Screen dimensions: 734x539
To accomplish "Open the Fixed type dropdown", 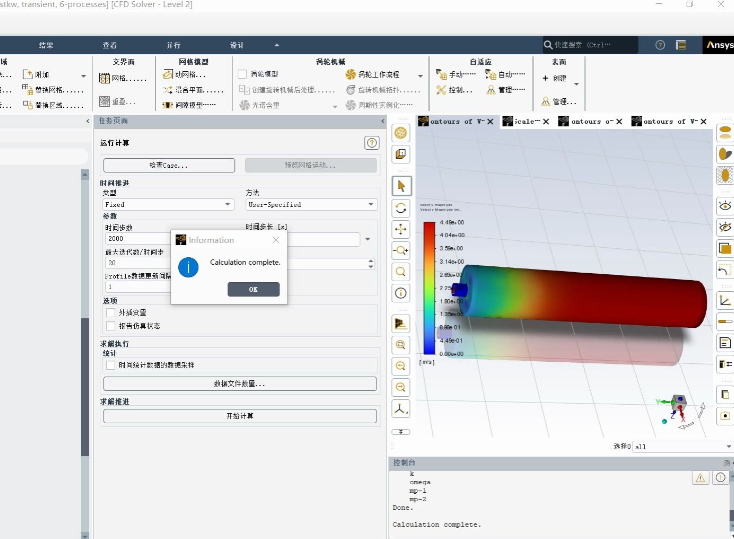I will point(168,205).
